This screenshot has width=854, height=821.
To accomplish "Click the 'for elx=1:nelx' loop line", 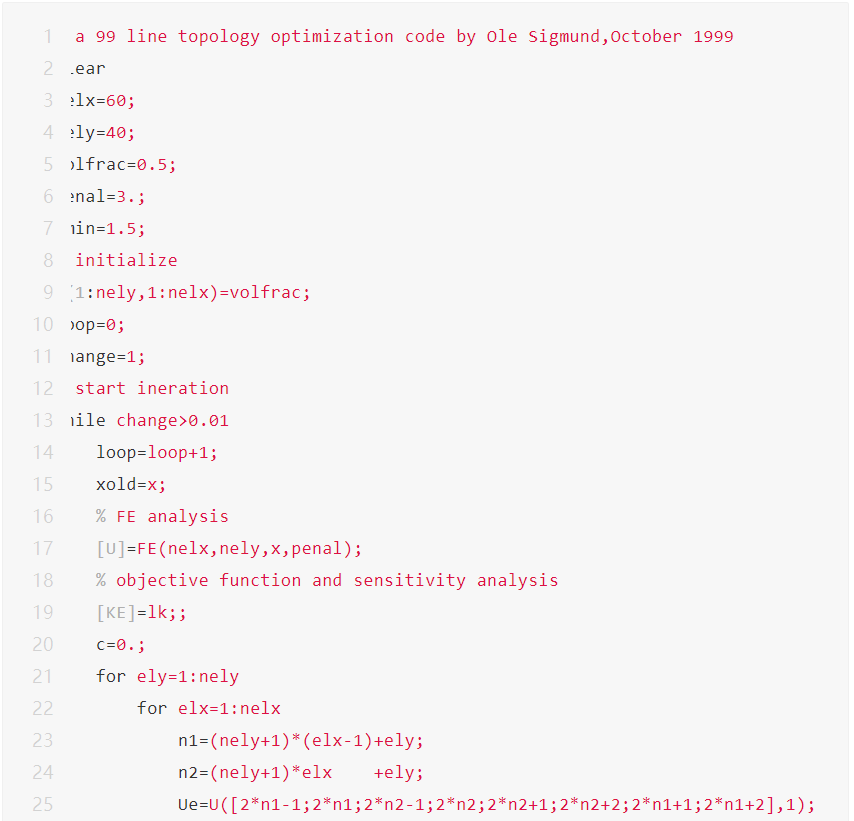I will coord(209,709).
